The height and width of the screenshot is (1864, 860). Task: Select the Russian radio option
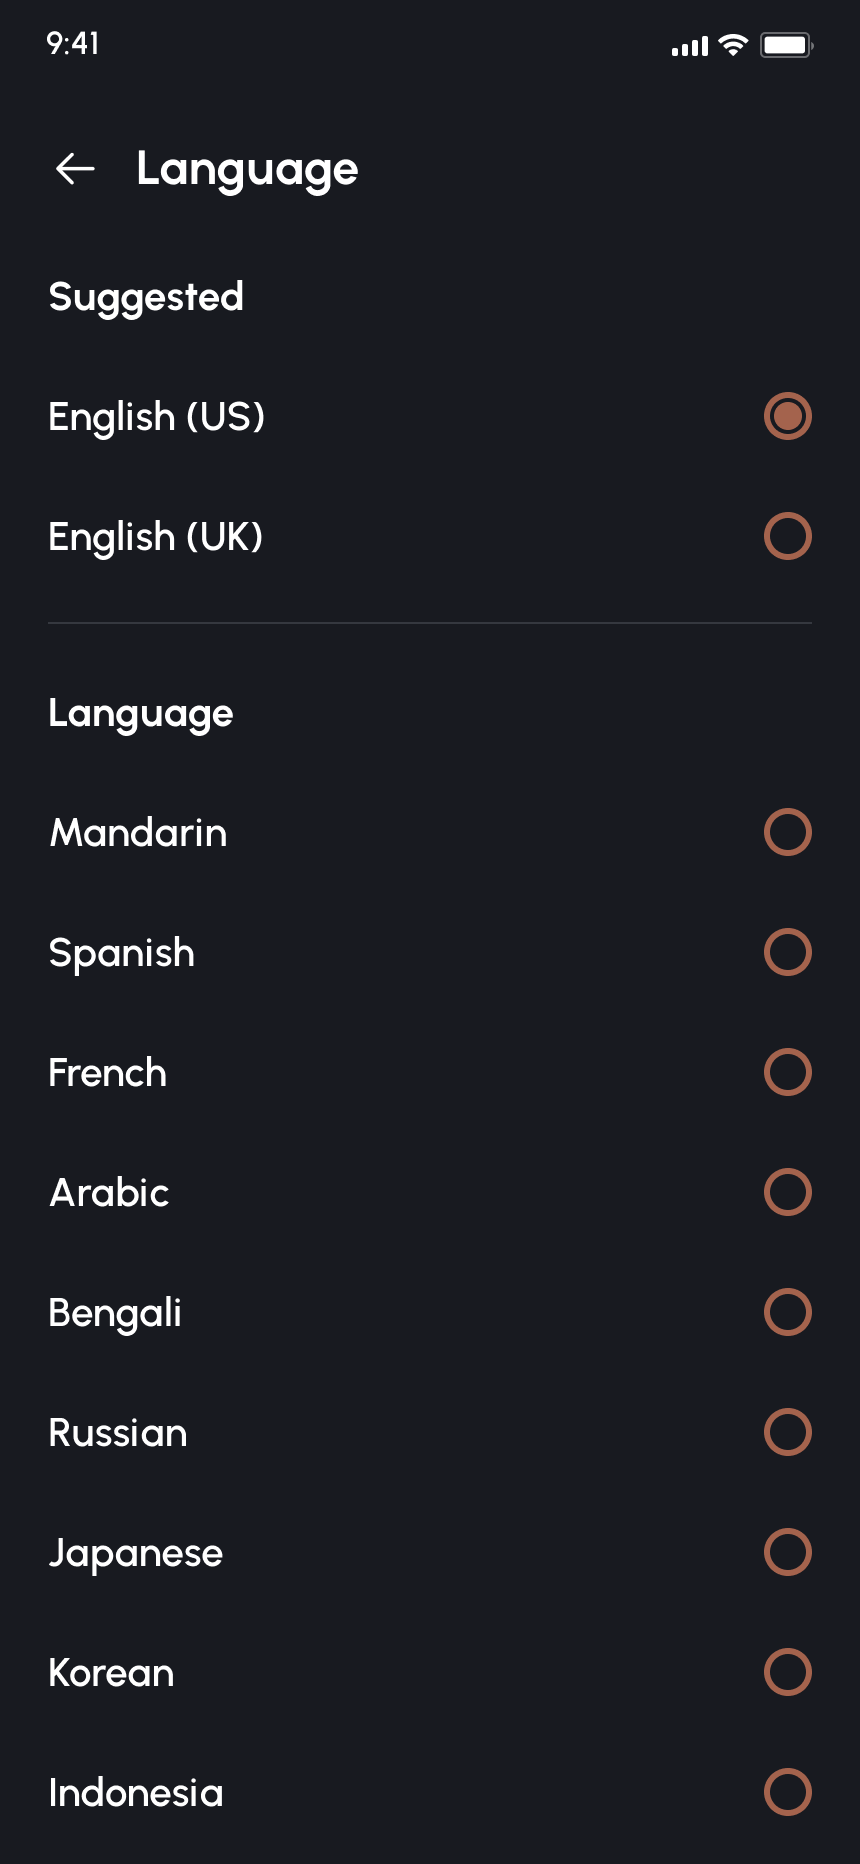pos(787,1432)
